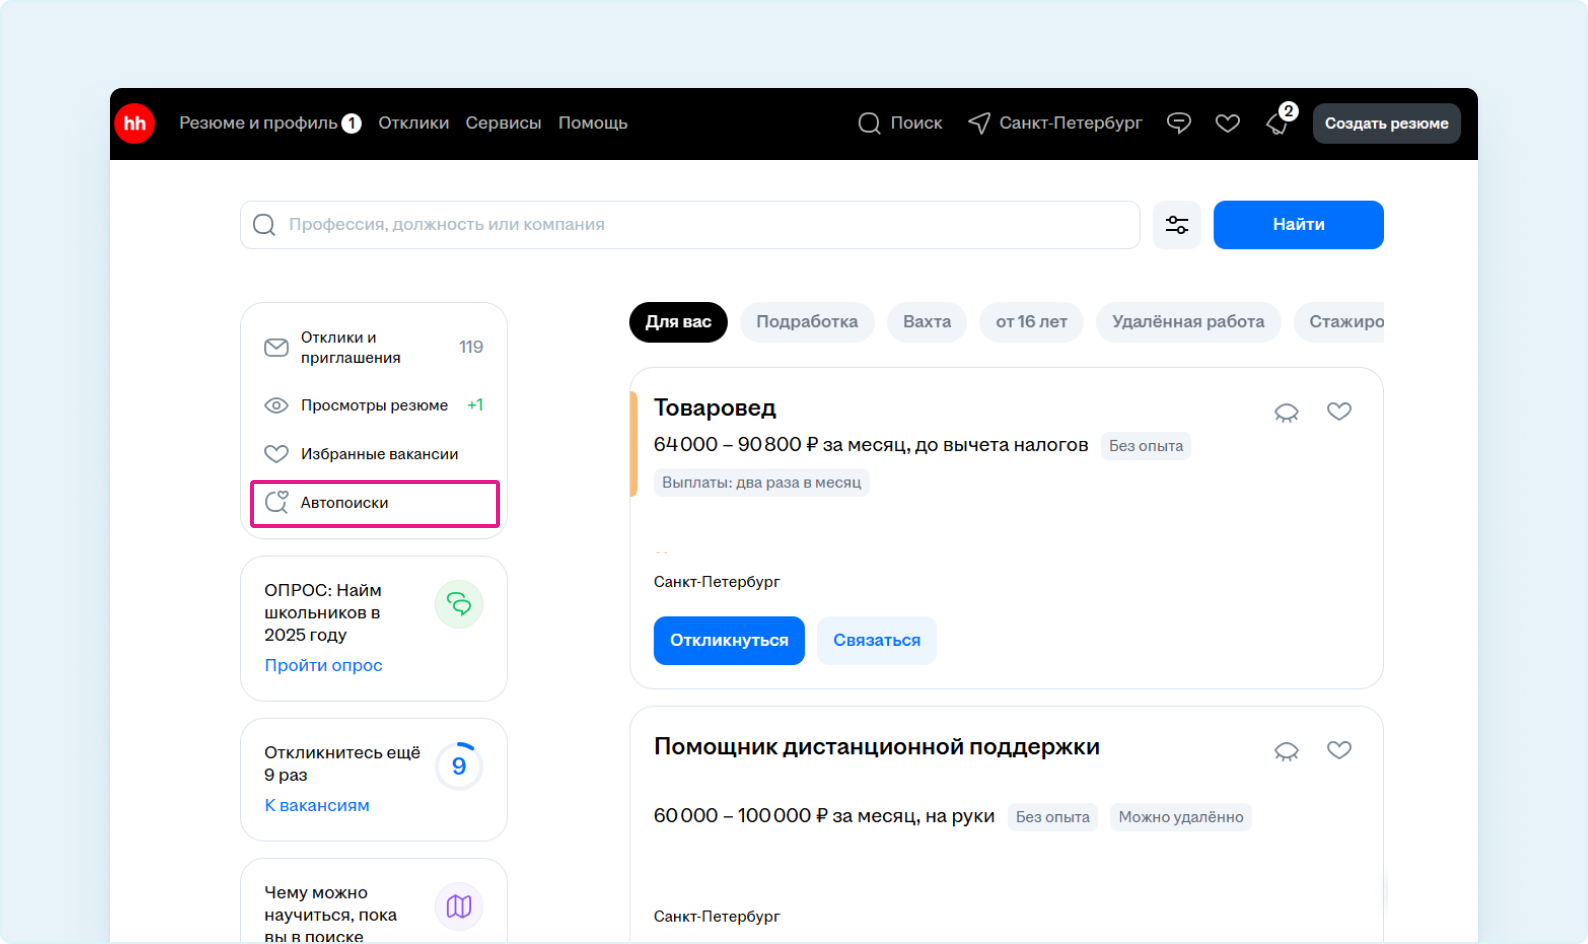The image size is (1588, 944).
Task: Click the badge 1 beside Резюме и профиль
Action: (351, 123)
